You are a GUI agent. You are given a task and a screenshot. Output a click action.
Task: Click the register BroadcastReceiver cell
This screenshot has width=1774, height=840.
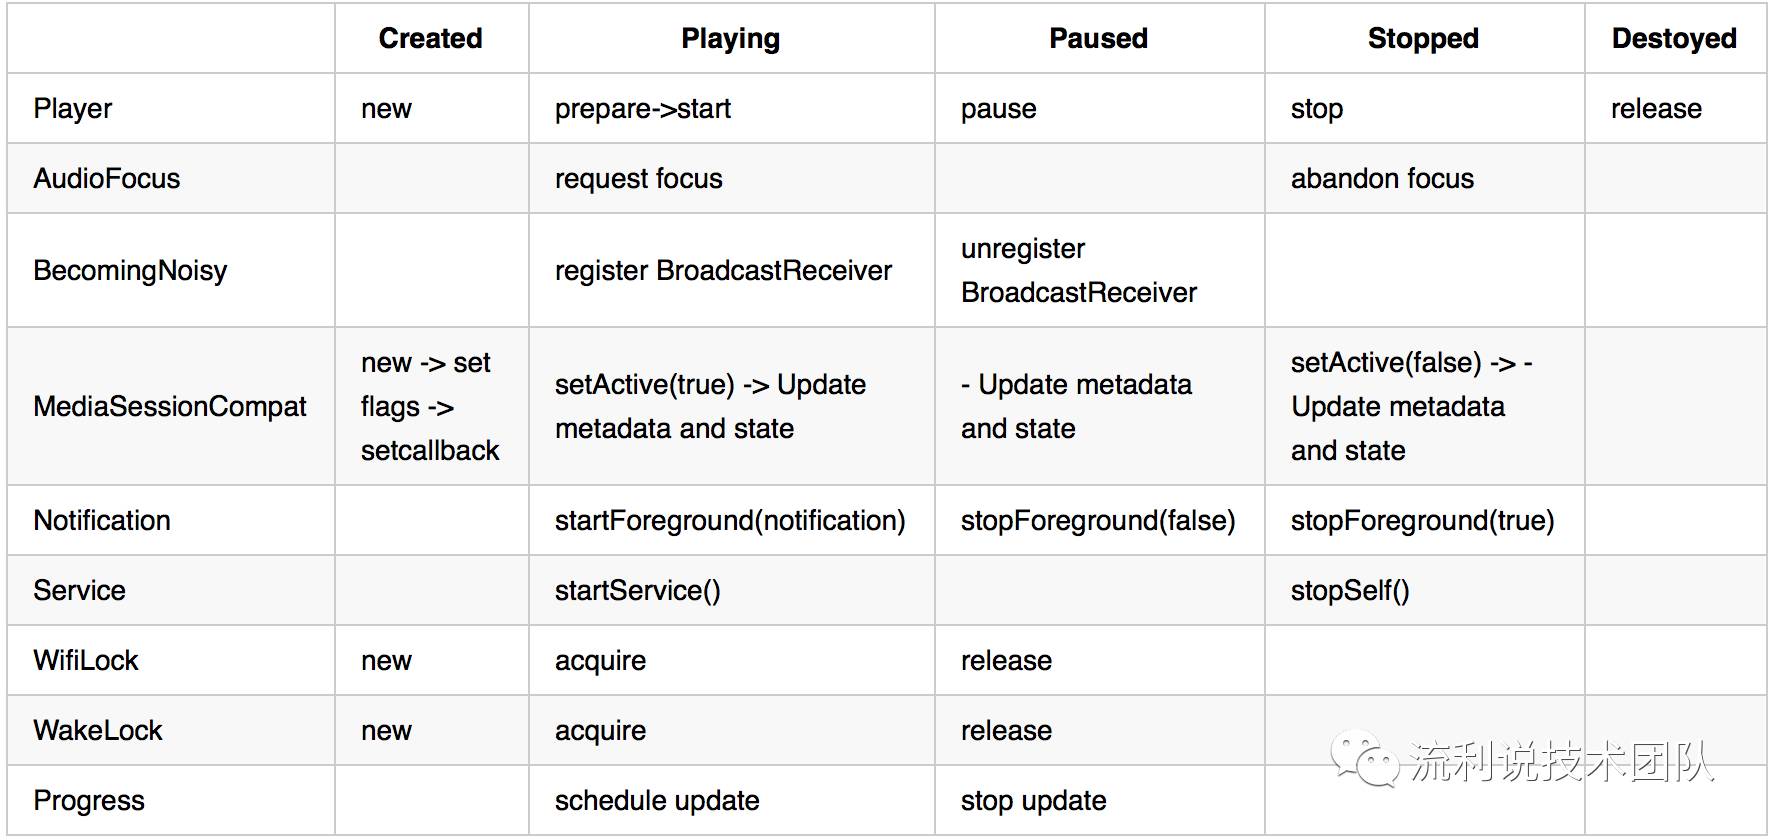[x=723, y=270]
